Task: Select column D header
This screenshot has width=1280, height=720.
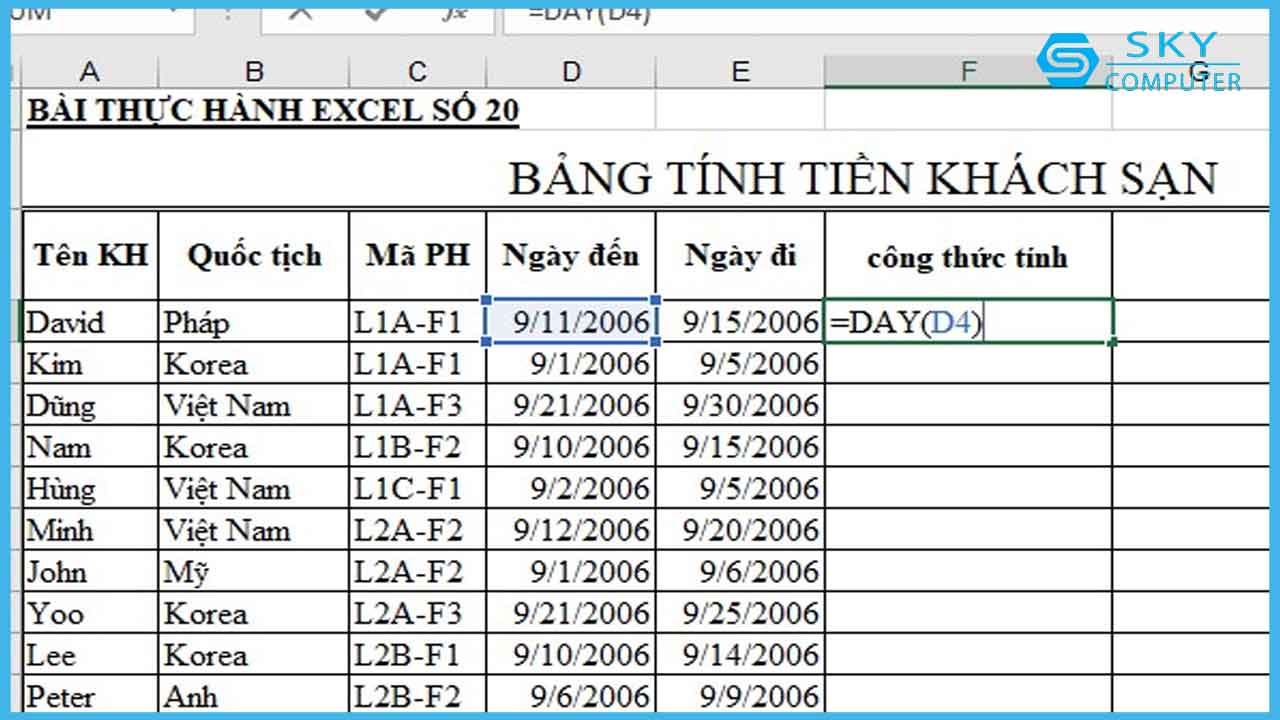Action: coord(571,71)
